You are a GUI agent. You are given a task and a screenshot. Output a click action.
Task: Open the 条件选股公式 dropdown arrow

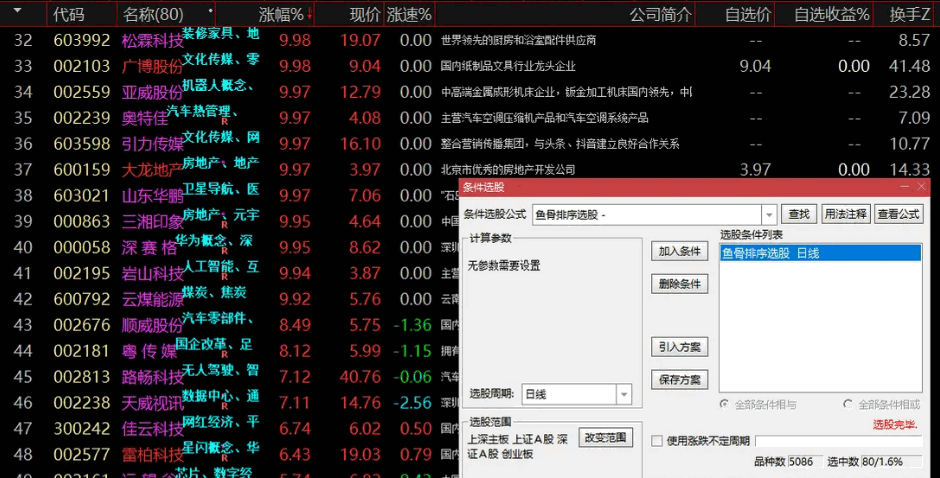coord(769,215)
